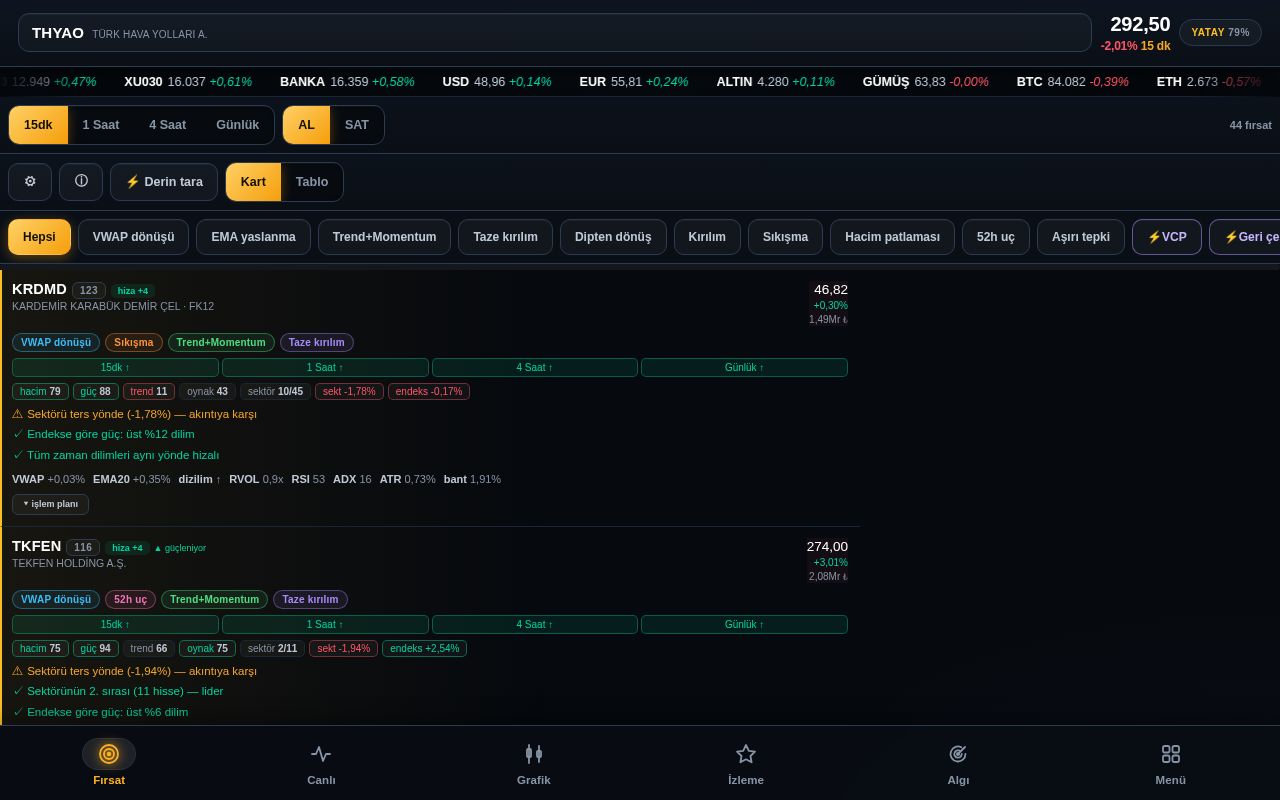Screen dimensions: 1280x800
Task: Expand işlem planı on KRDMD card
Action: (x=50, y=504)
